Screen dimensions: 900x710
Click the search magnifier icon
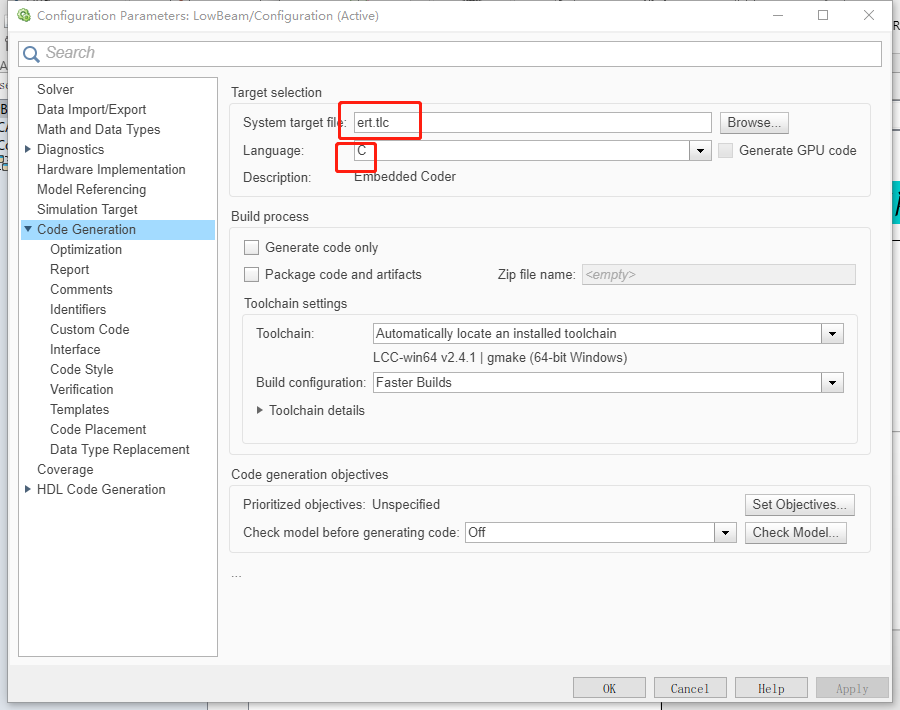pos(30,54)
